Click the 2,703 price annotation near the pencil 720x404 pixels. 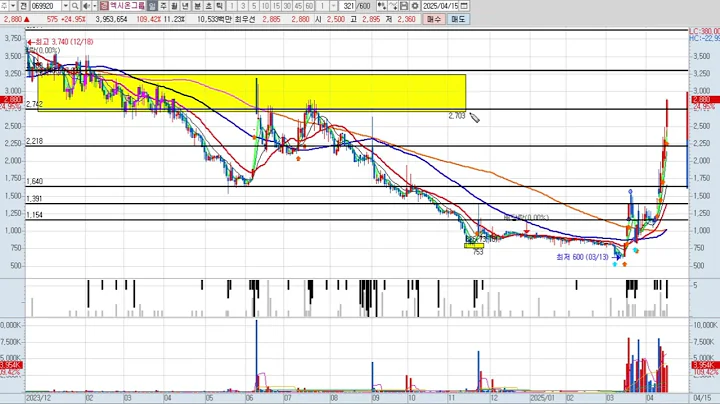pyautogui.click(x=457, y=116)
